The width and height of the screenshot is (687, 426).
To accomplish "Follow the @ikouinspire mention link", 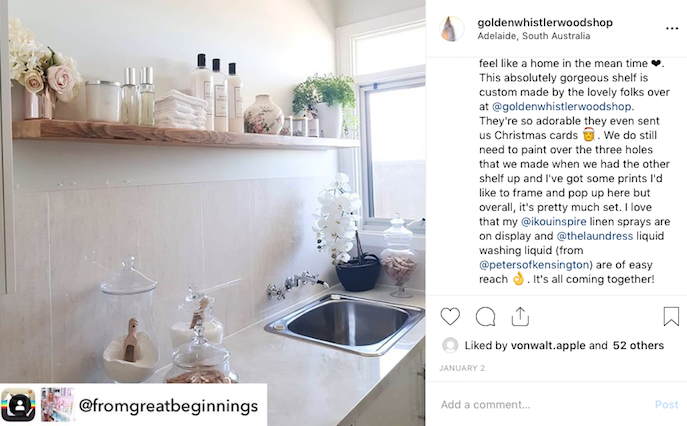I will 553,221.
